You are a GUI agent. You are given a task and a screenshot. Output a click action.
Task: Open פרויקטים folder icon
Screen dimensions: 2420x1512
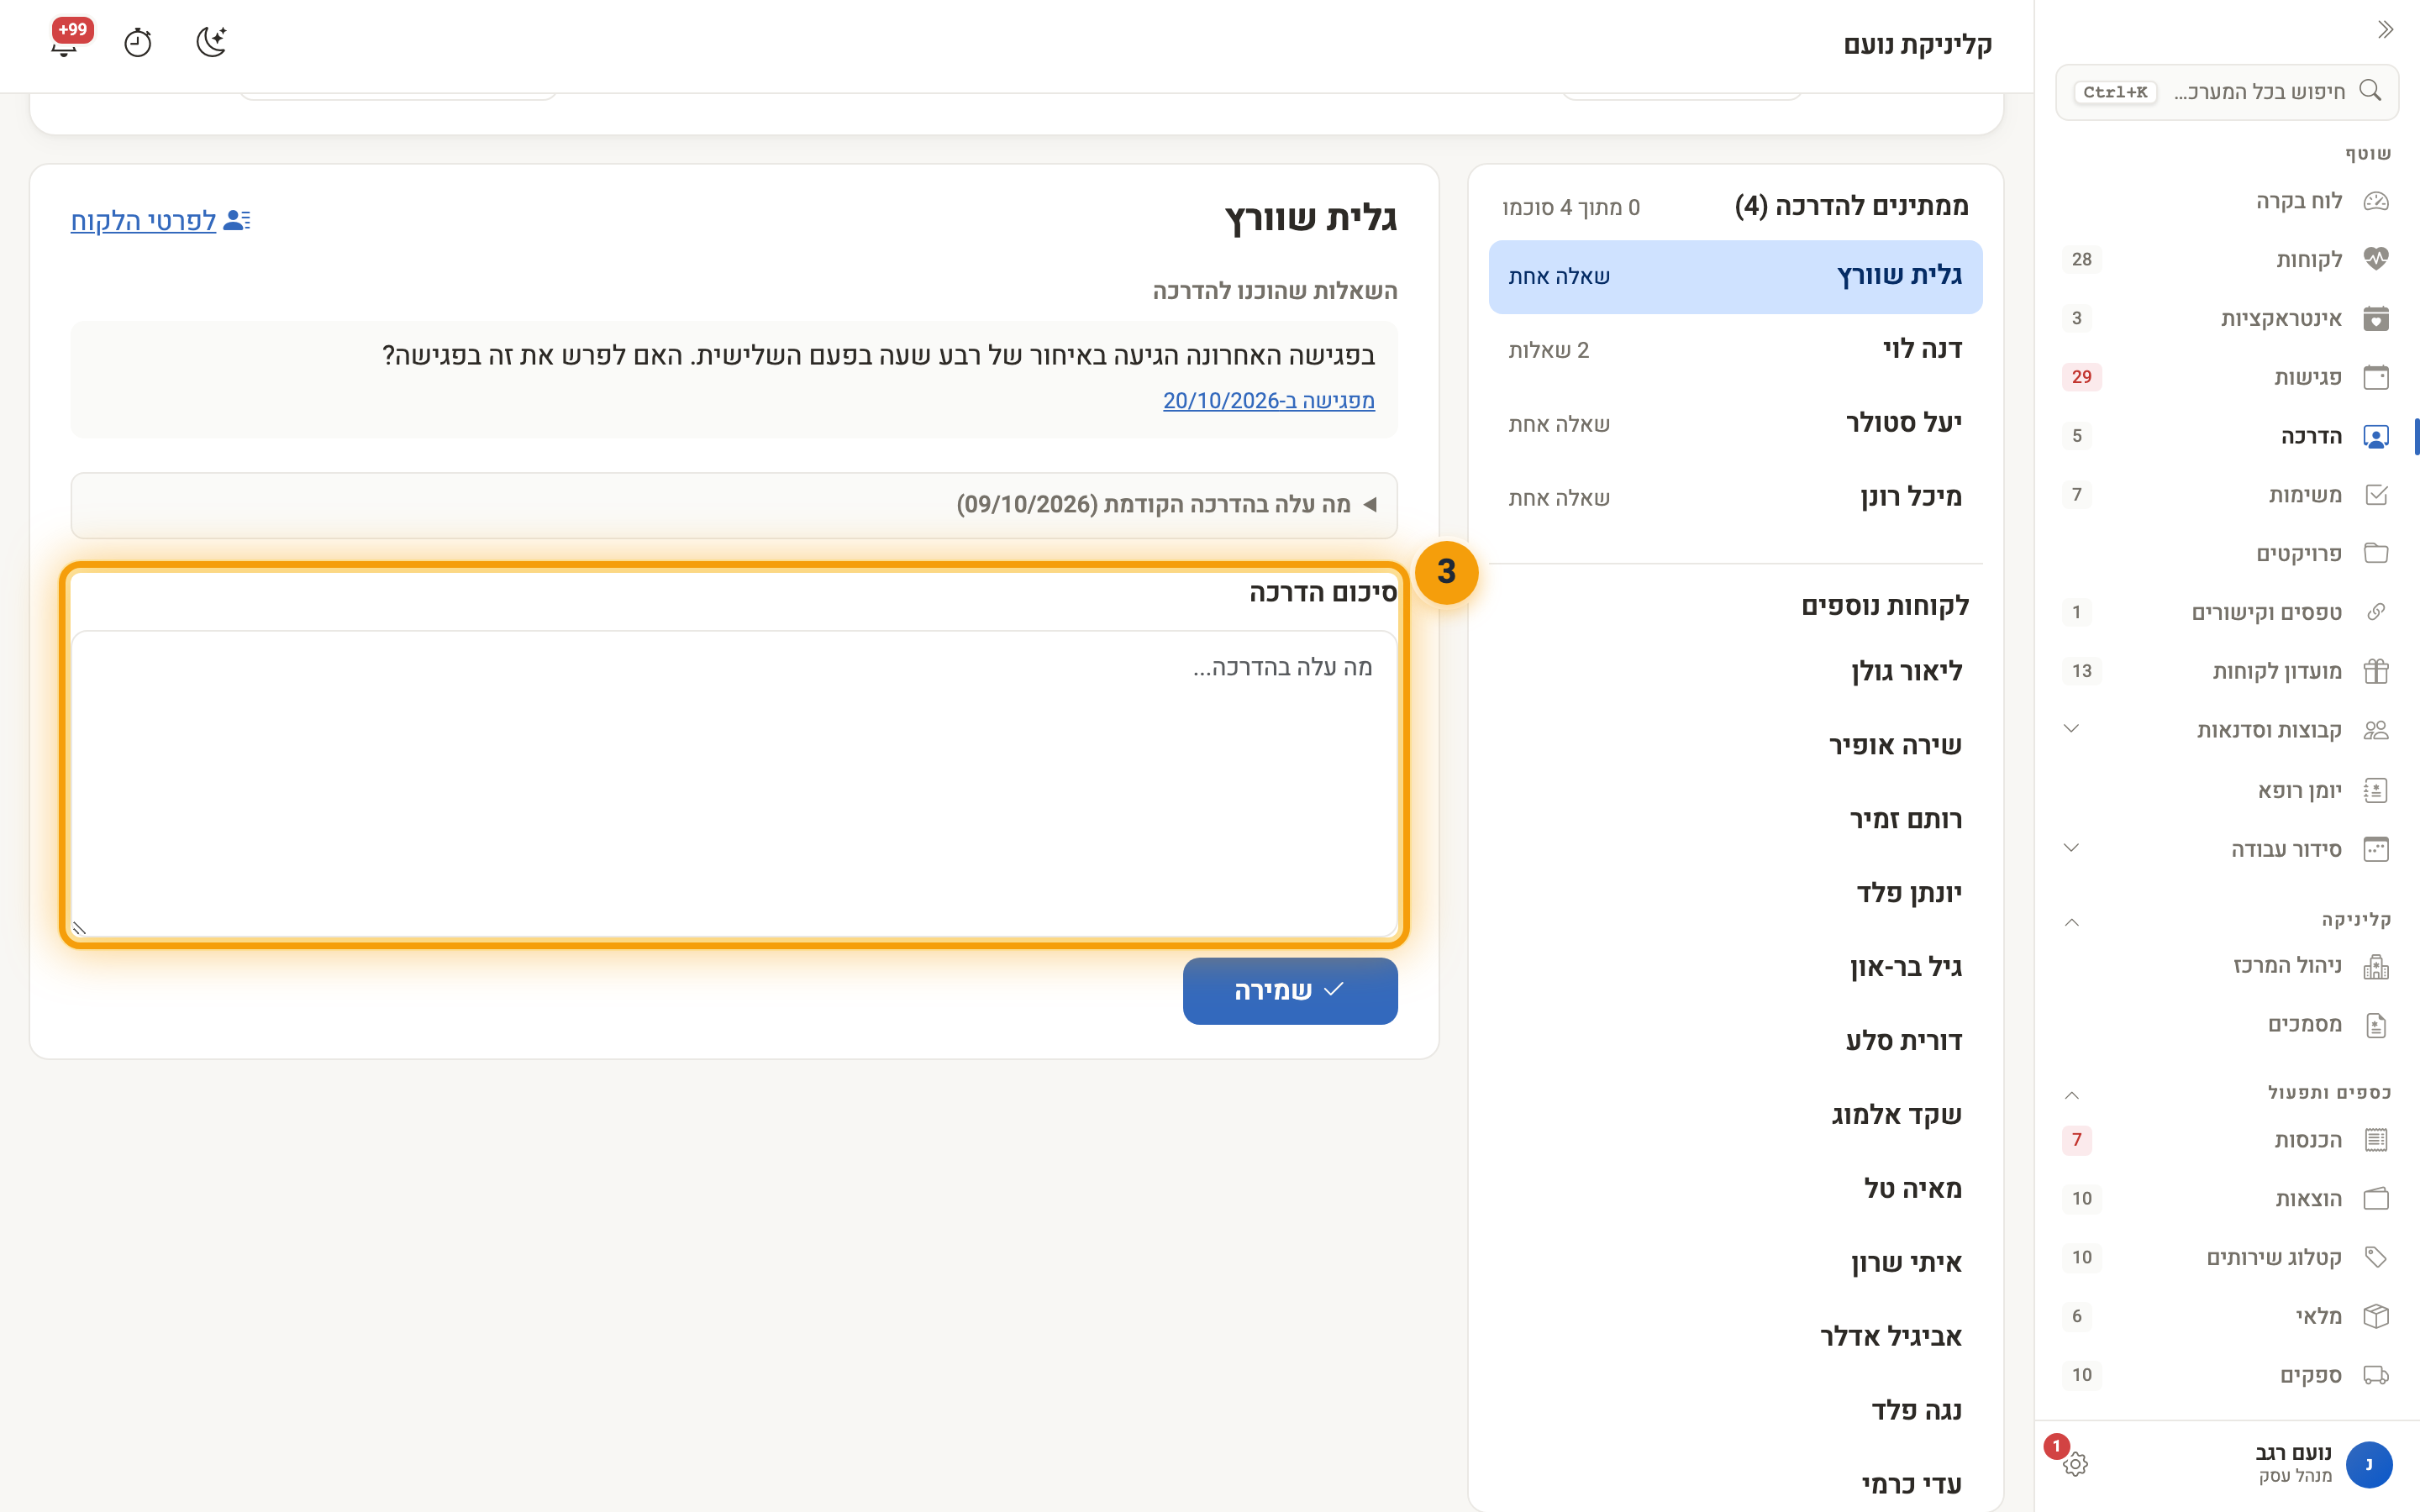point(2375,554)
